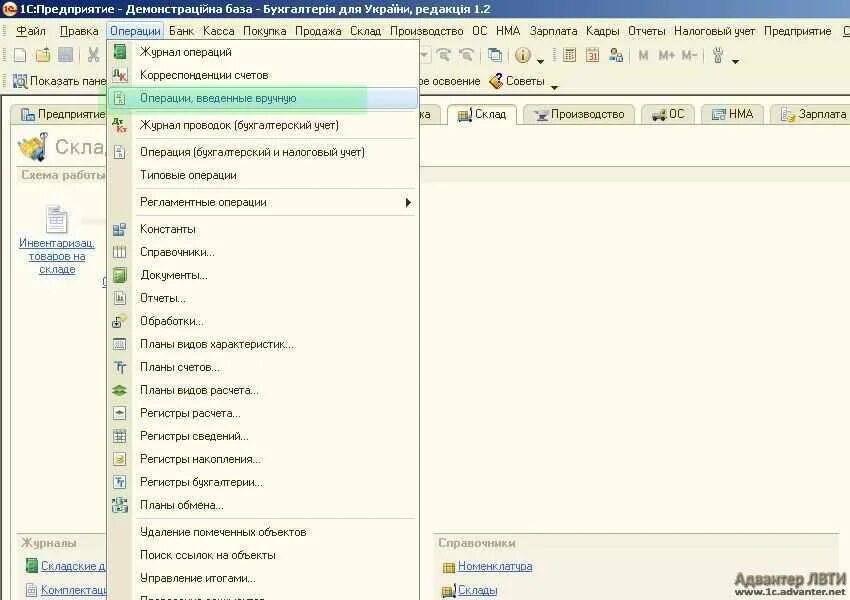Open Управление итогами... entry
The height and width of the screenshot is (600, 850).
[263, 578]
